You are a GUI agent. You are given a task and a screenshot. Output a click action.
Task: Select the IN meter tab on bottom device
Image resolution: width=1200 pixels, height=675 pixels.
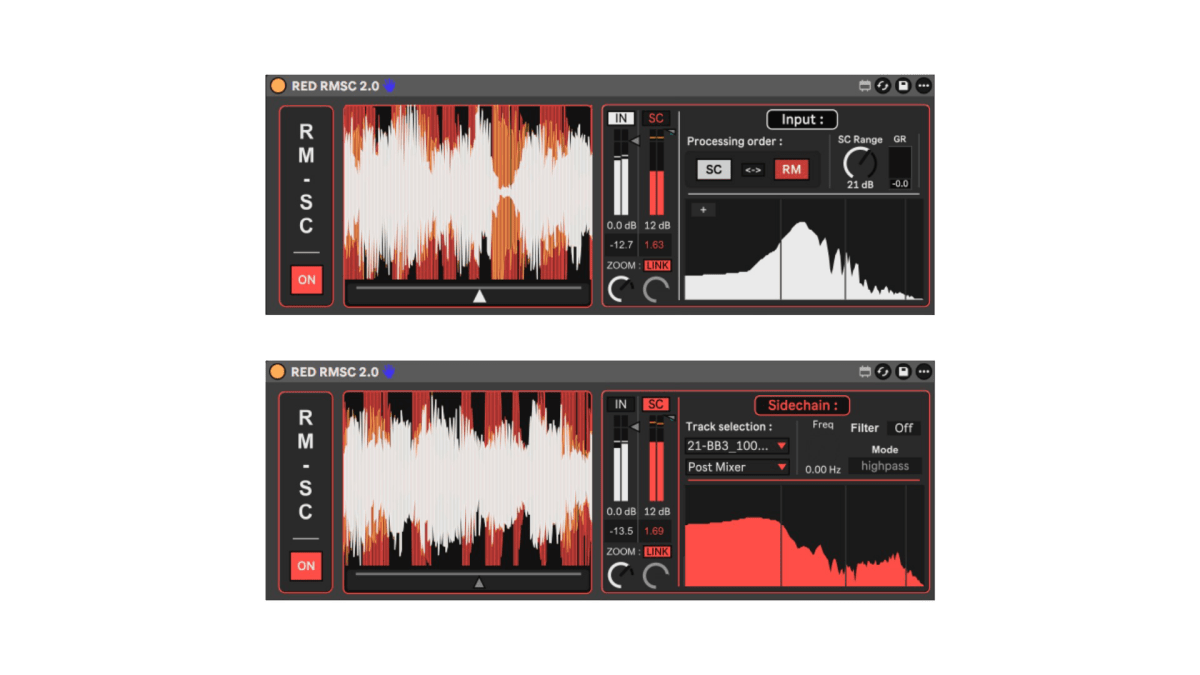pos(620,404)
